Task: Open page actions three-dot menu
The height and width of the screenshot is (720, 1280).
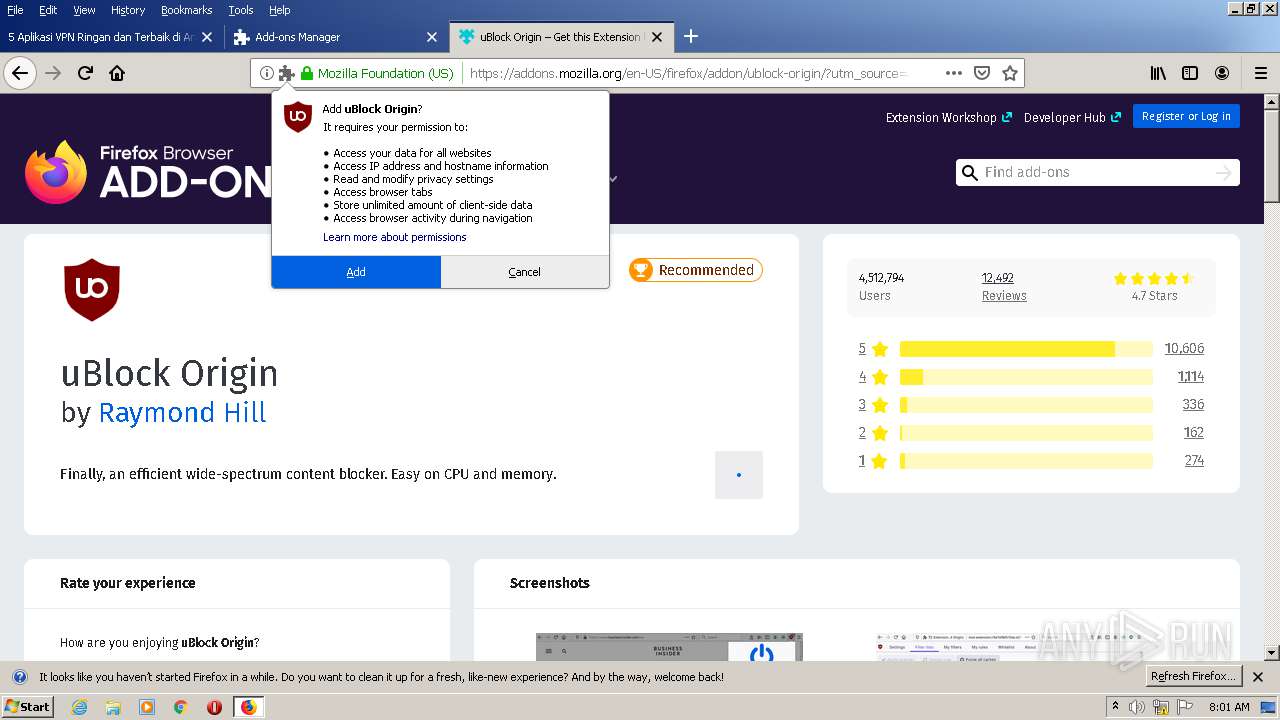Action: point(954,73)
